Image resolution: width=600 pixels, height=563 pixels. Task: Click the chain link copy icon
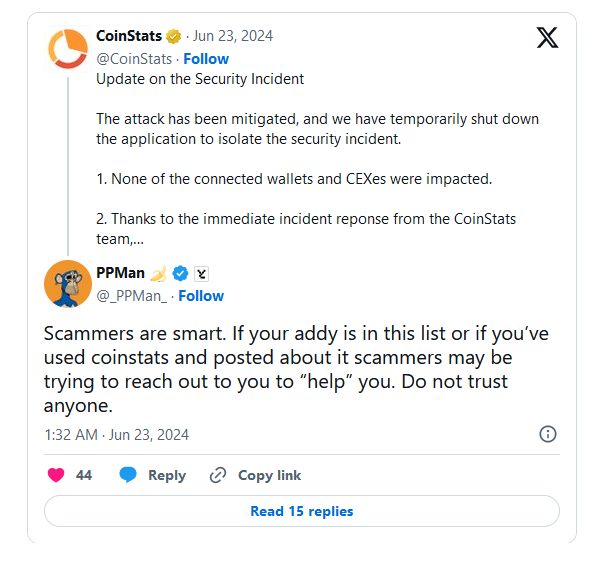click(x=218, y=475)
